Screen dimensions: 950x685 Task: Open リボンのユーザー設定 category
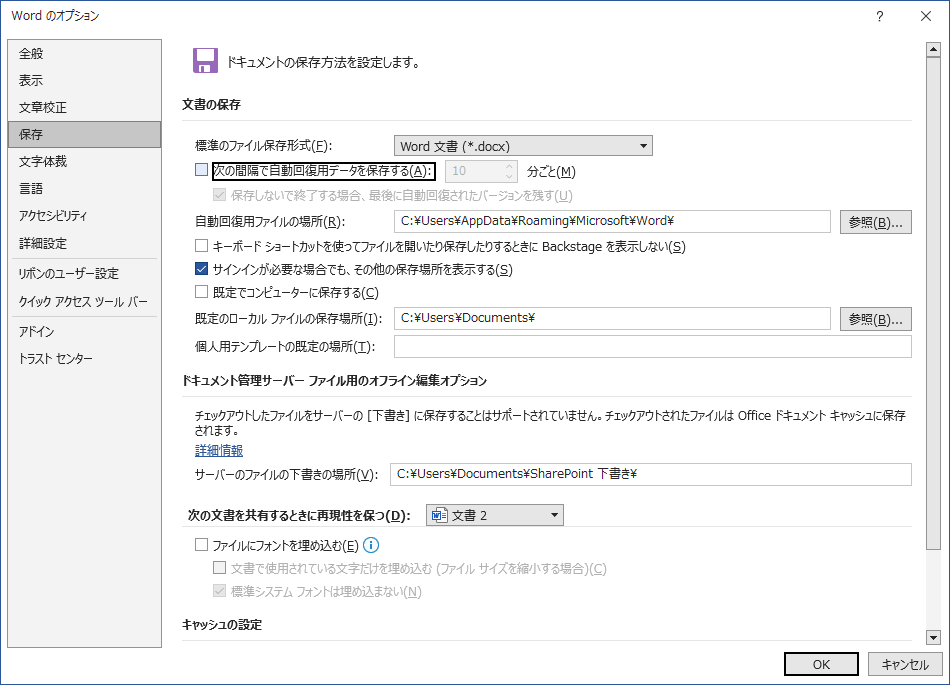(x=85, y=274)
